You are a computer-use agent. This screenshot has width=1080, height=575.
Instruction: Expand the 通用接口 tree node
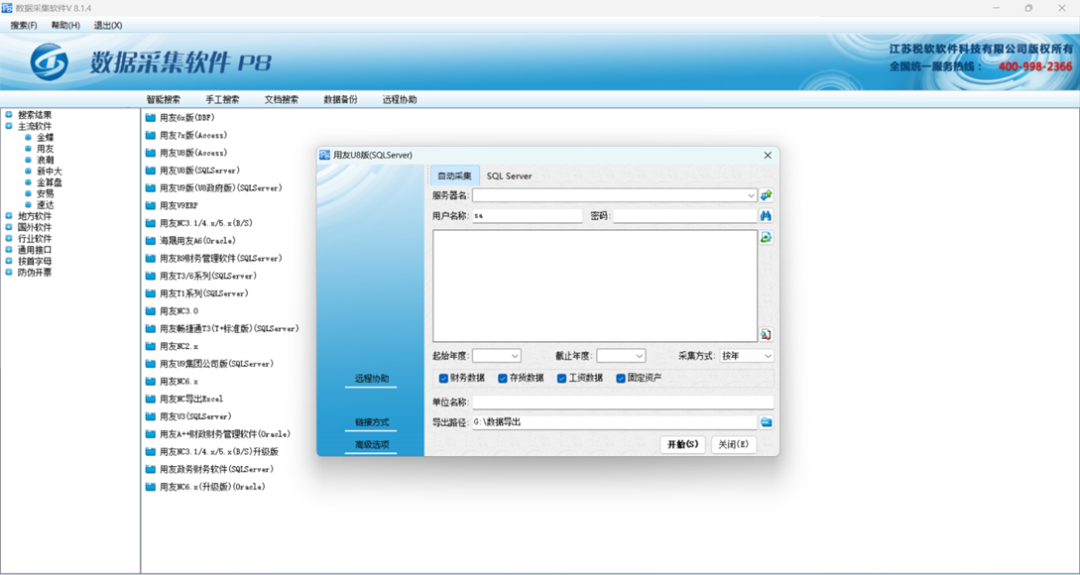[x=9, y=249]
